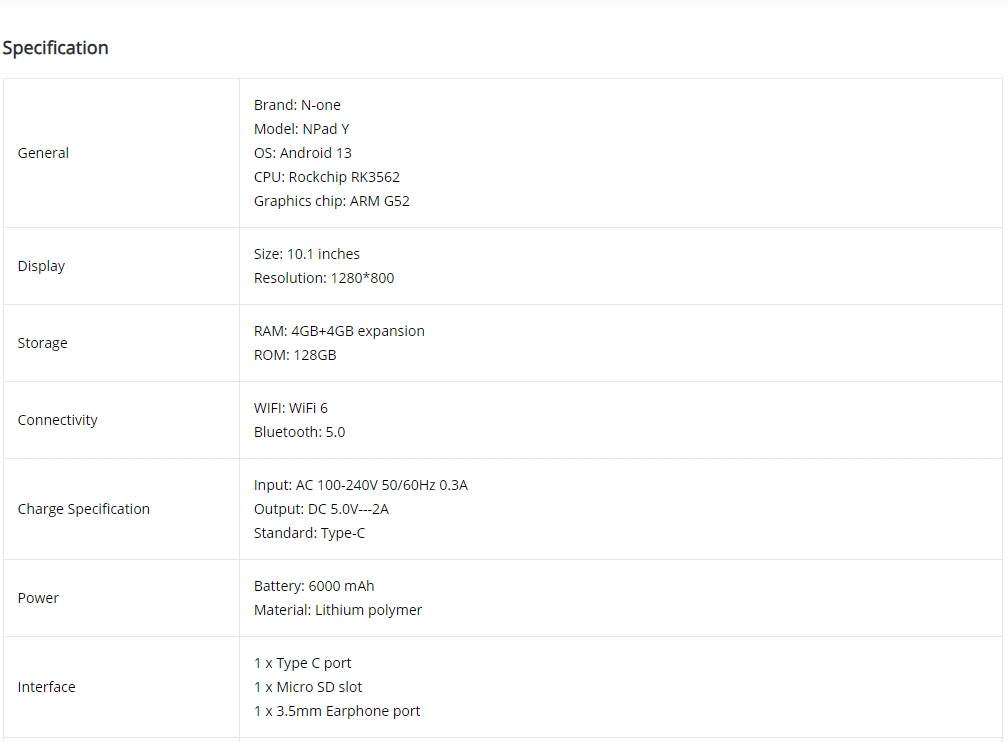Select the OS: Android 13 line

click(303, 153)
